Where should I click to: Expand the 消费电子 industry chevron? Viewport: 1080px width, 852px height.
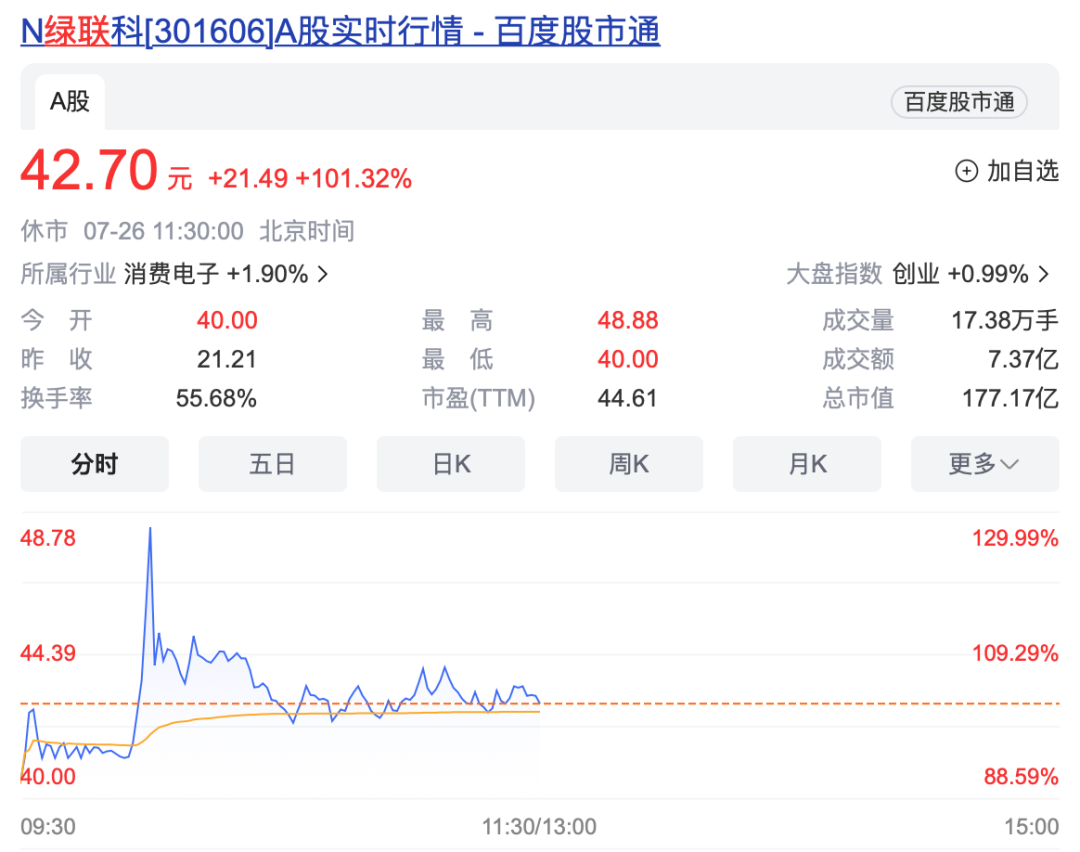(322, 274)
